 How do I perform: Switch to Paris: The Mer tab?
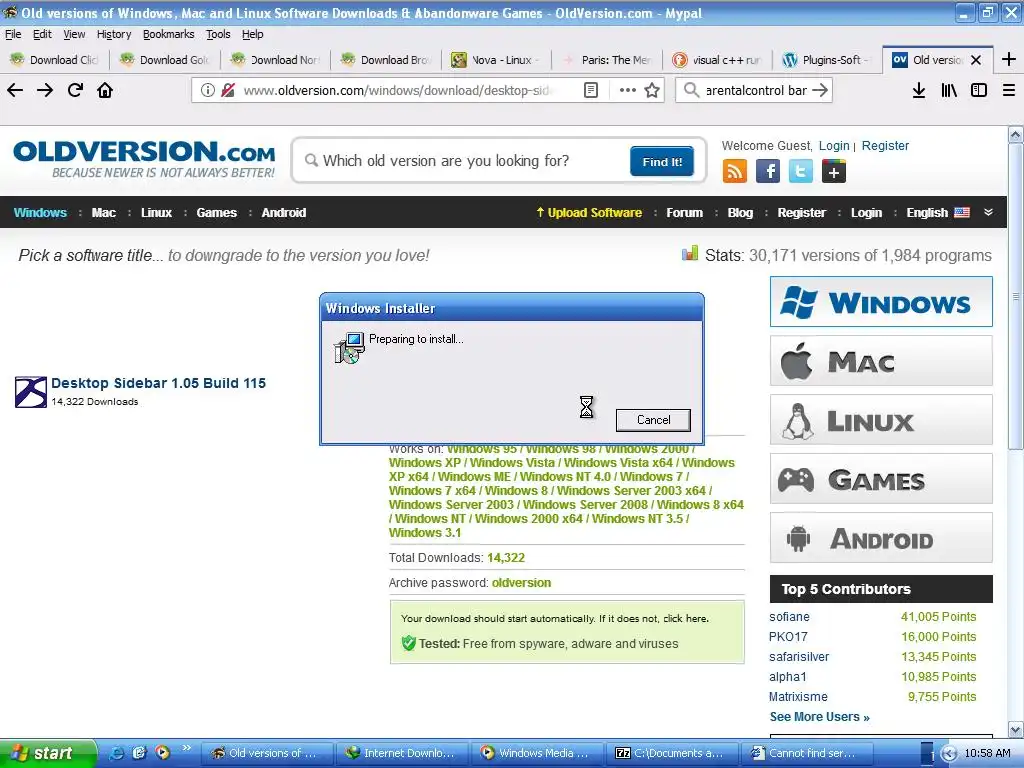pyautogui.click(x=606, y=60)
